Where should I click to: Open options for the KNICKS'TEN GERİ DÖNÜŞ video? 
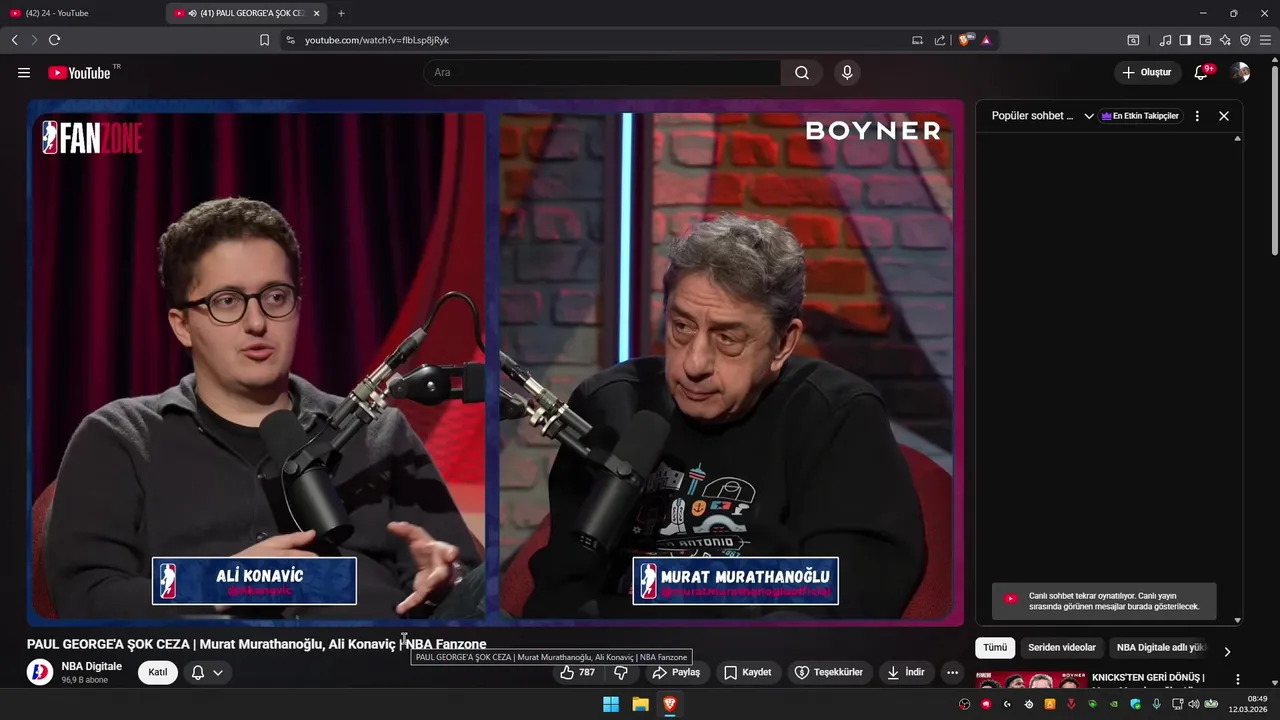coord(1237,679)
